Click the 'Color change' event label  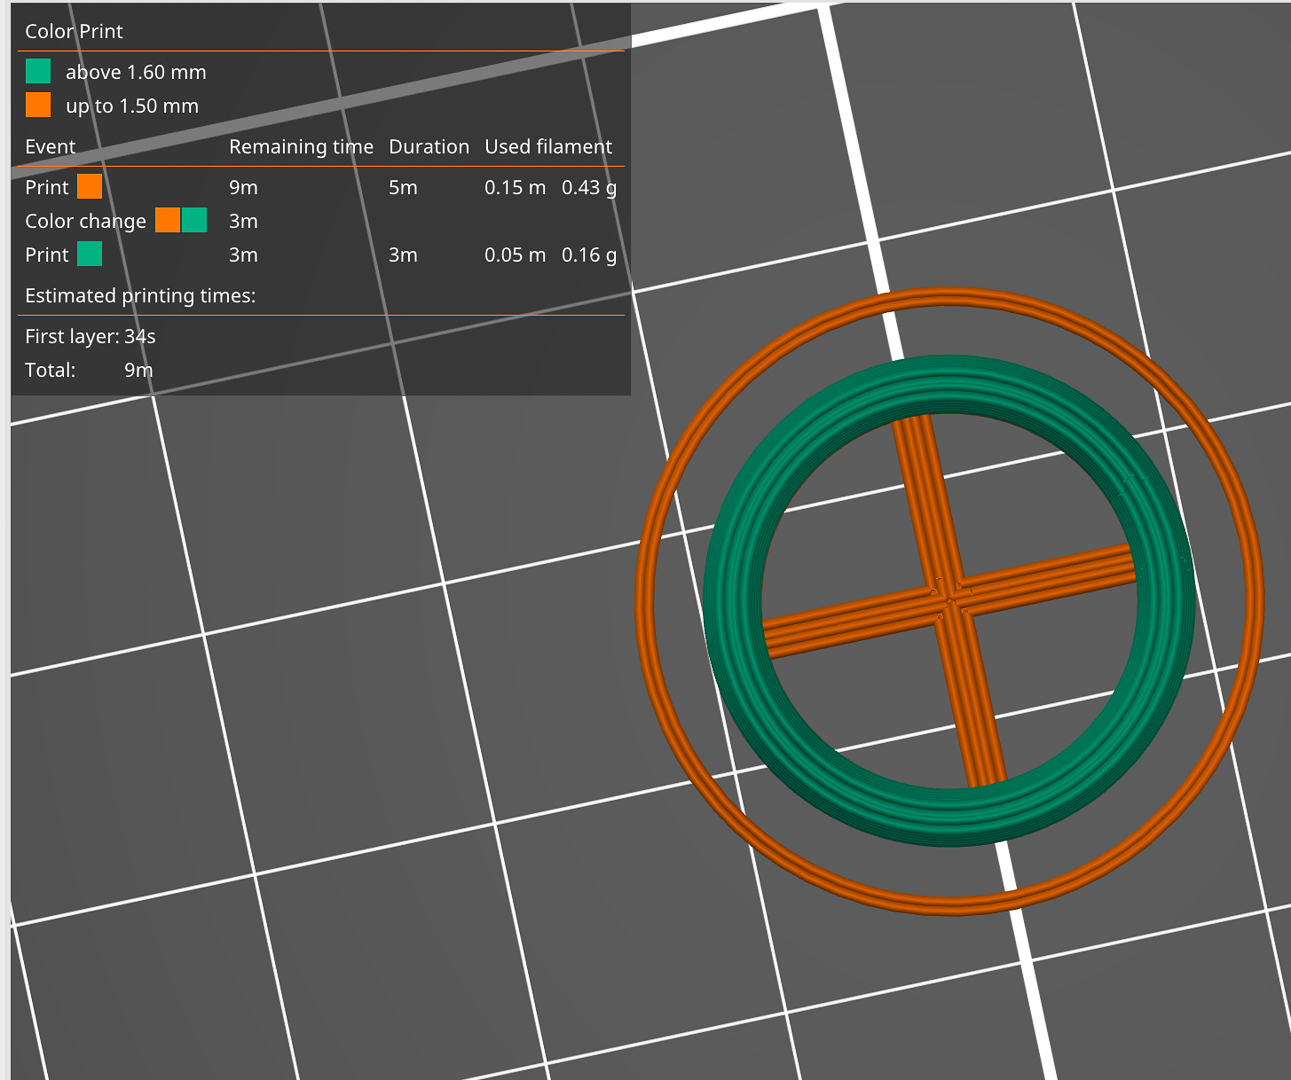(x=85, y=221)
